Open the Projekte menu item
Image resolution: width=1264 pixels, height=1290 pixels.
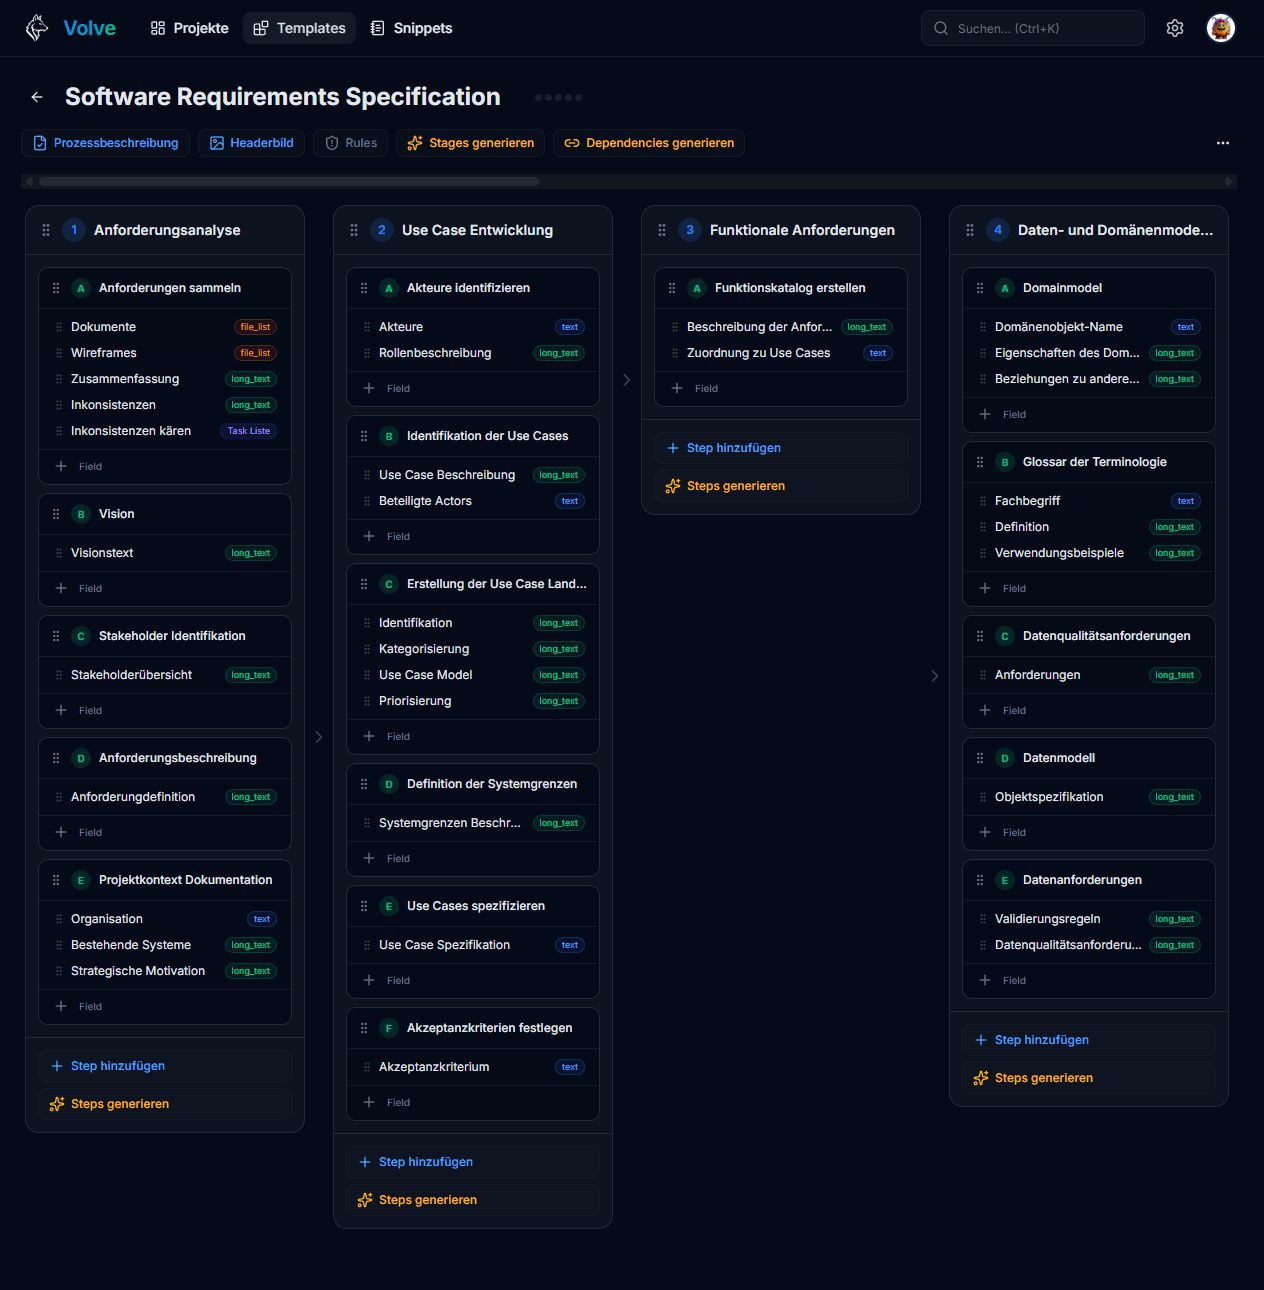[x=190, y=28]
